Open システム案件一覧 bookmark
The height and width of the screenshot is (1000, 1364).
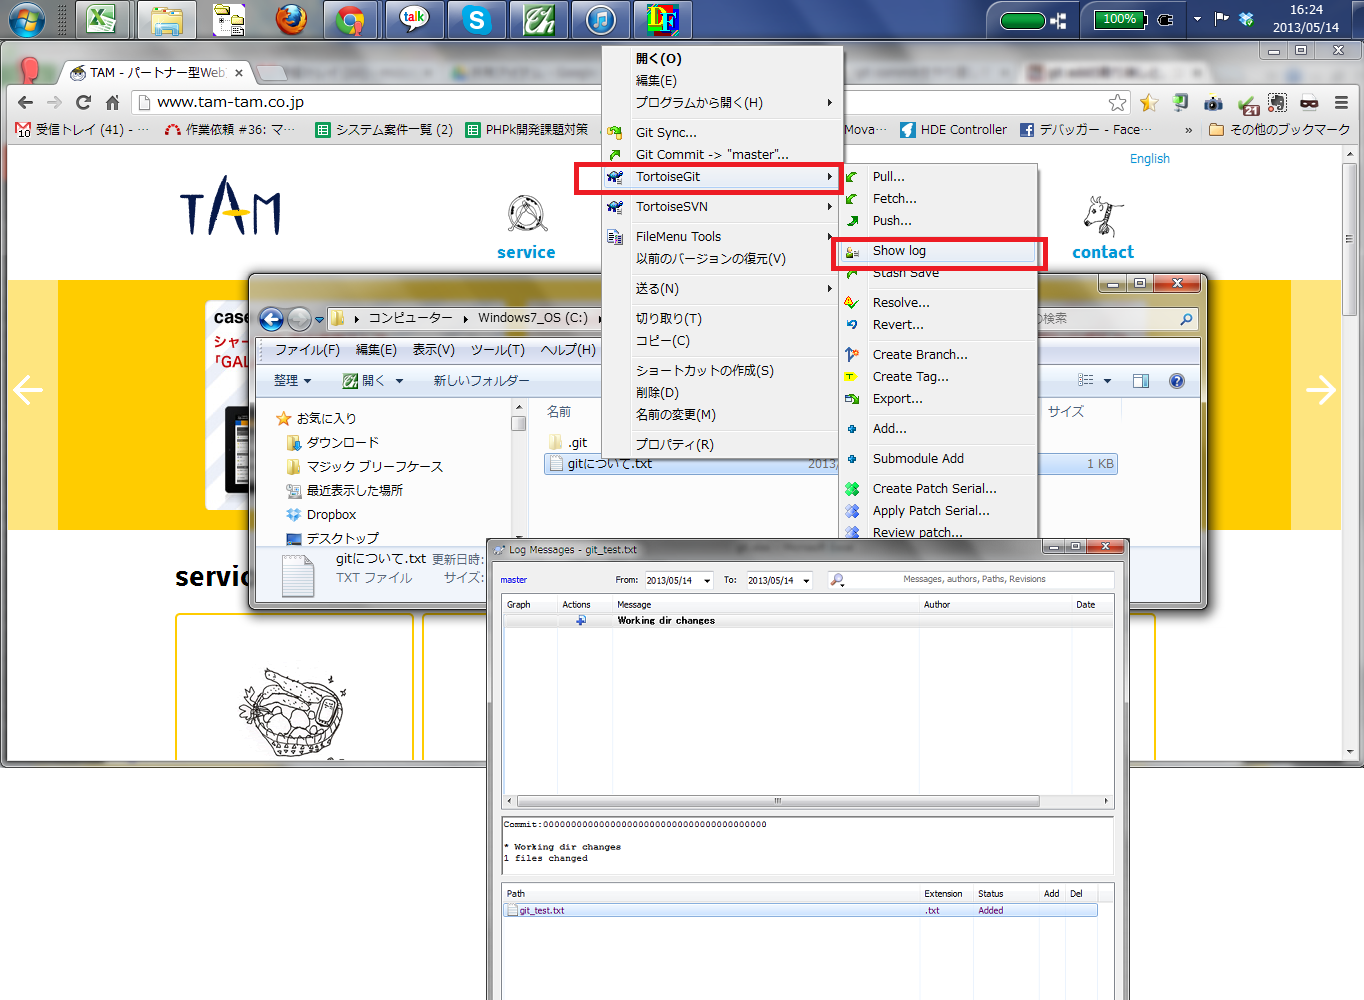(x=384, y=130)
